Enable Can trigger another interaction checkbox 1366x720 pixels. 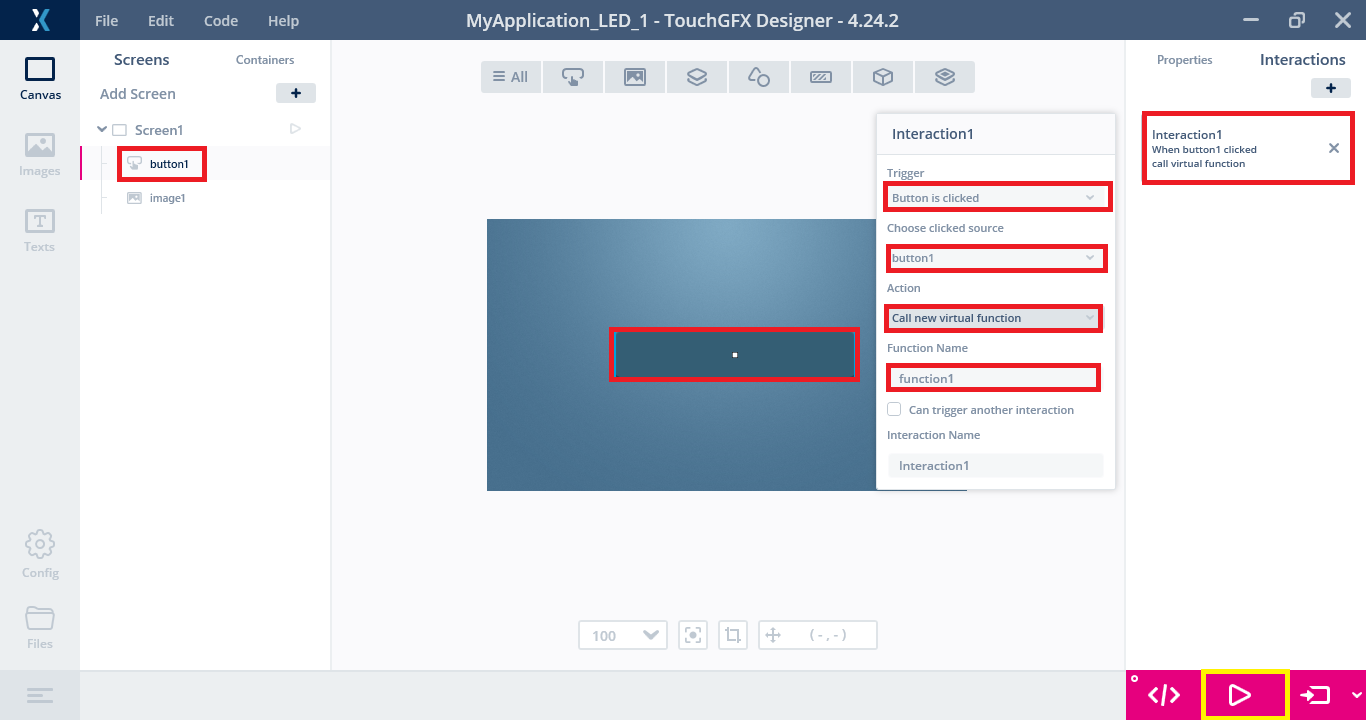895,409
